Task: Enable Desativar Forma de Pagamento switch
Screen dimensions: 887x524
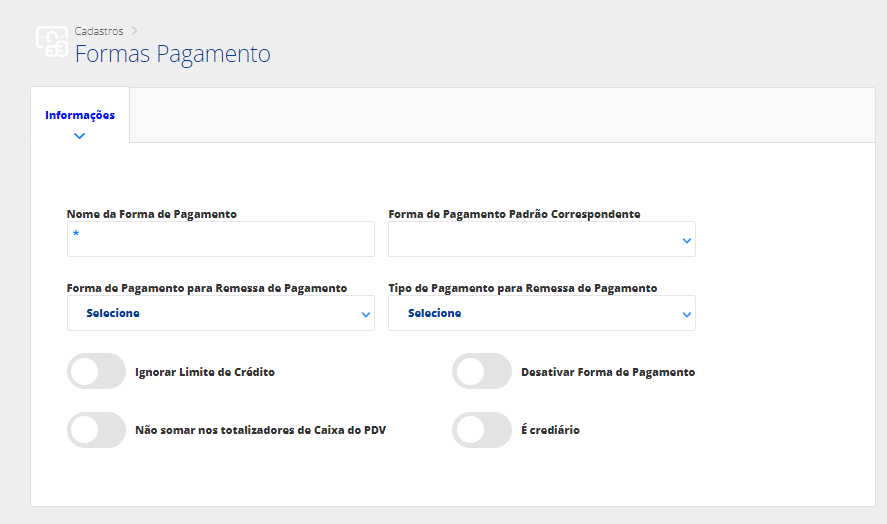Action: coord(481,371)
